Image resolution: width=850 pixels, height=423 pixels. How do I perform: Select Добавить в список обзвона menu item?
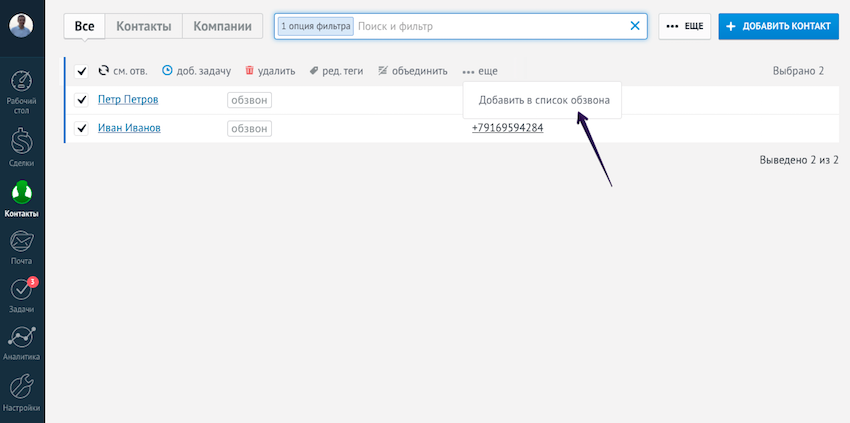(x=543, y=100)
